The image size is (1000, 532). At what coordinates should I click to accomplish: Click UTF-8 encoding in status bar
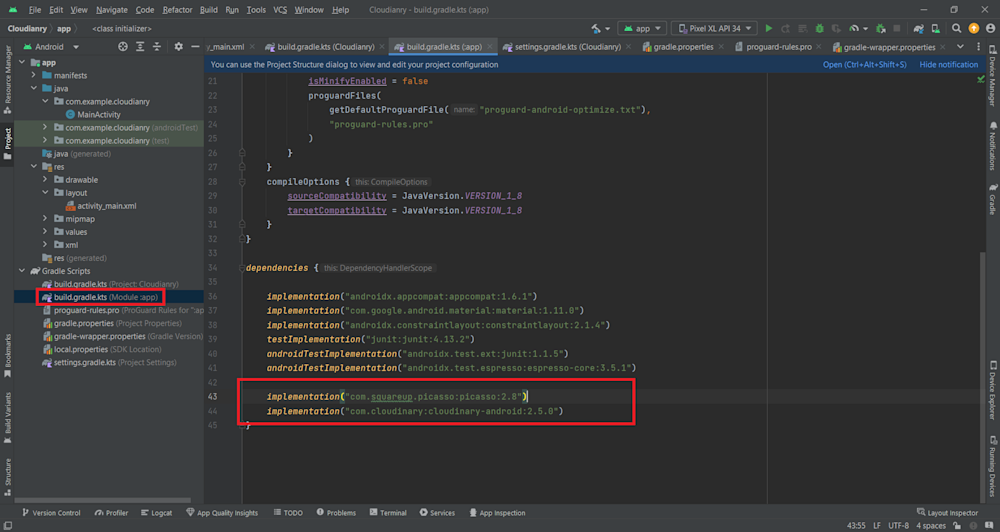pyautogui.click(x=899, y=526)
